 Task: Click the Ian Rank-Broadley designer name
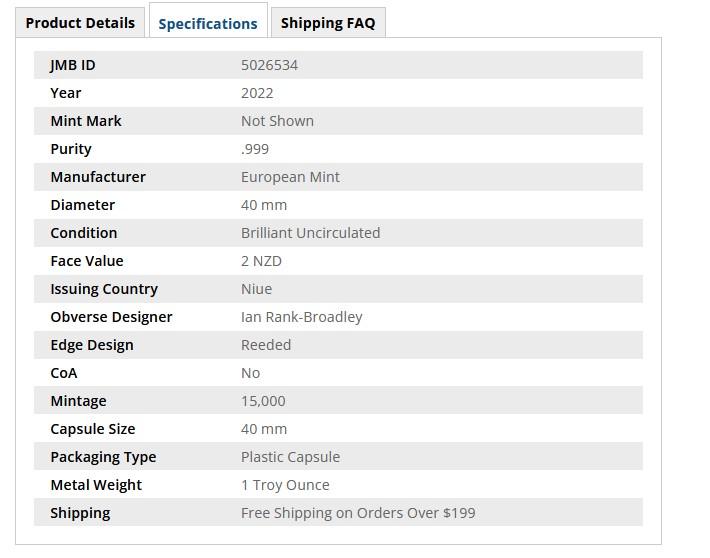(x=302, y=317)
